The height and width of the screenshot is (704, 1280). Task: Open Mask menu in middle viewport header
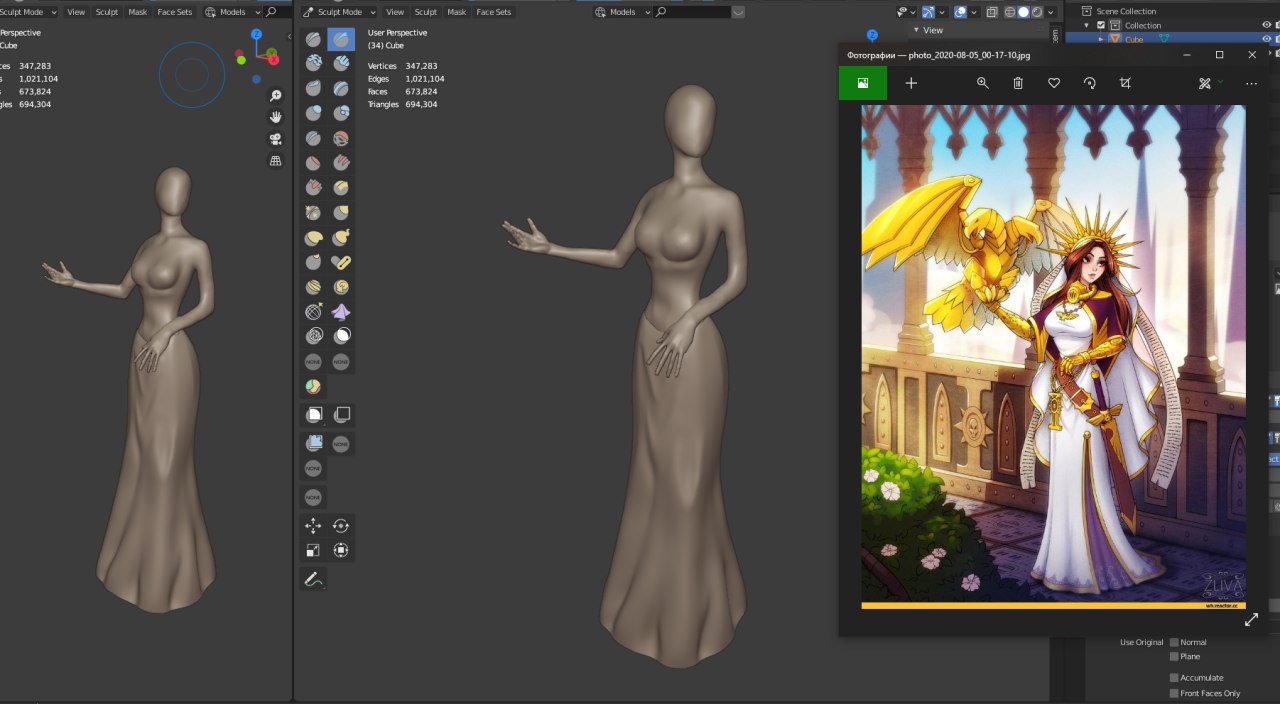point(457,12)
